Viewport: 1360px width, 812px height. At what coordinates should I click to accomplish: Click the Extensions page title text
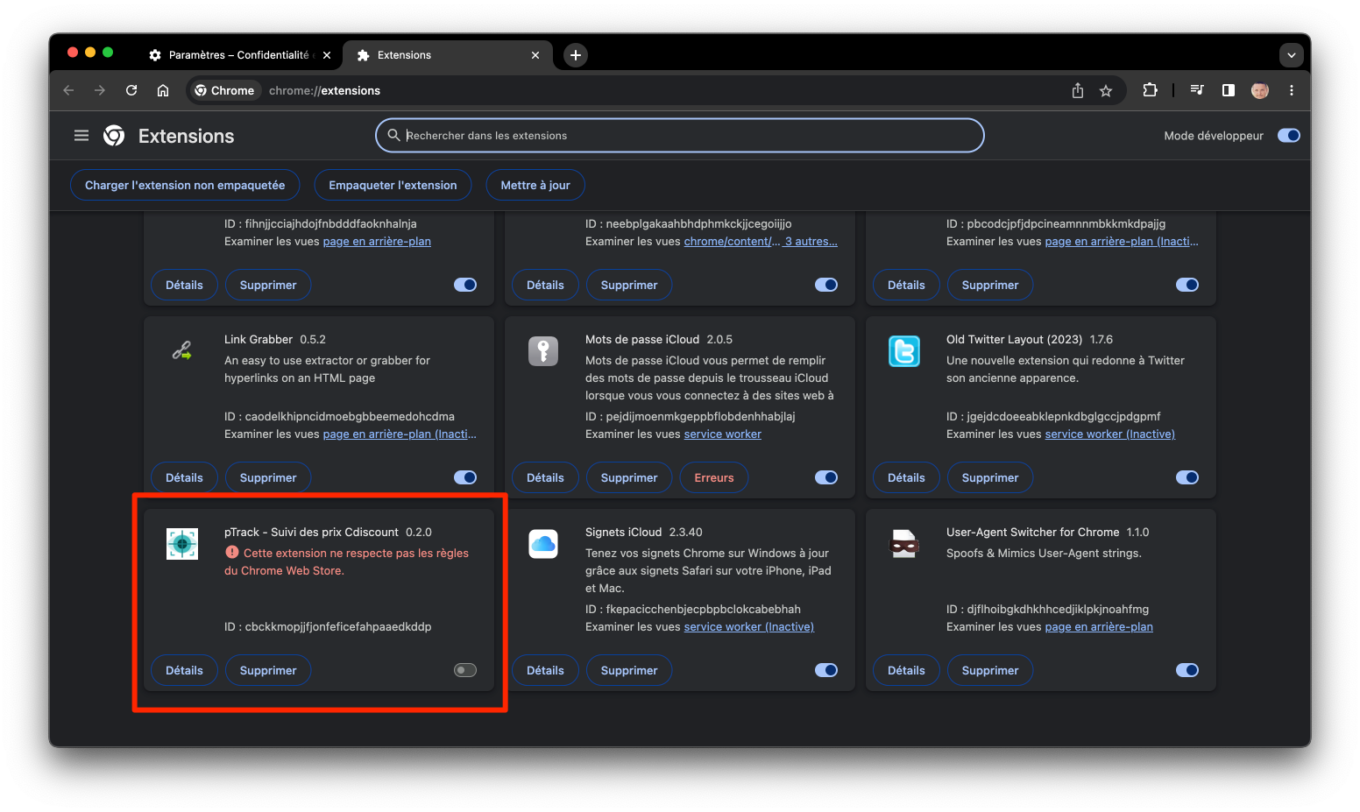tap(186, 136)
